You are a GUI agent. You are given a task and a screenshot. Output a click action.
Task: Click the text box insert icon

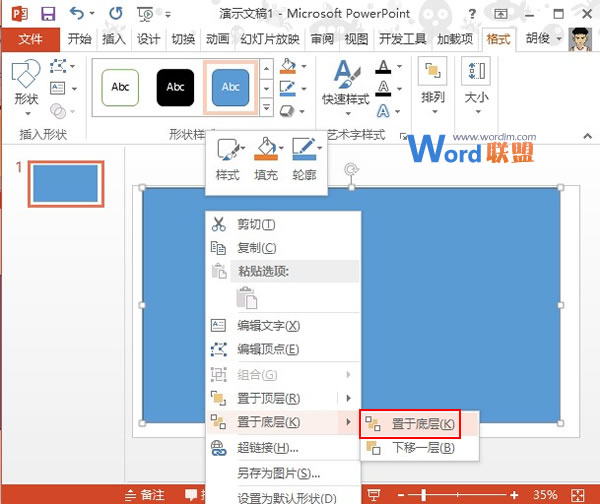[x=58, y=88]
